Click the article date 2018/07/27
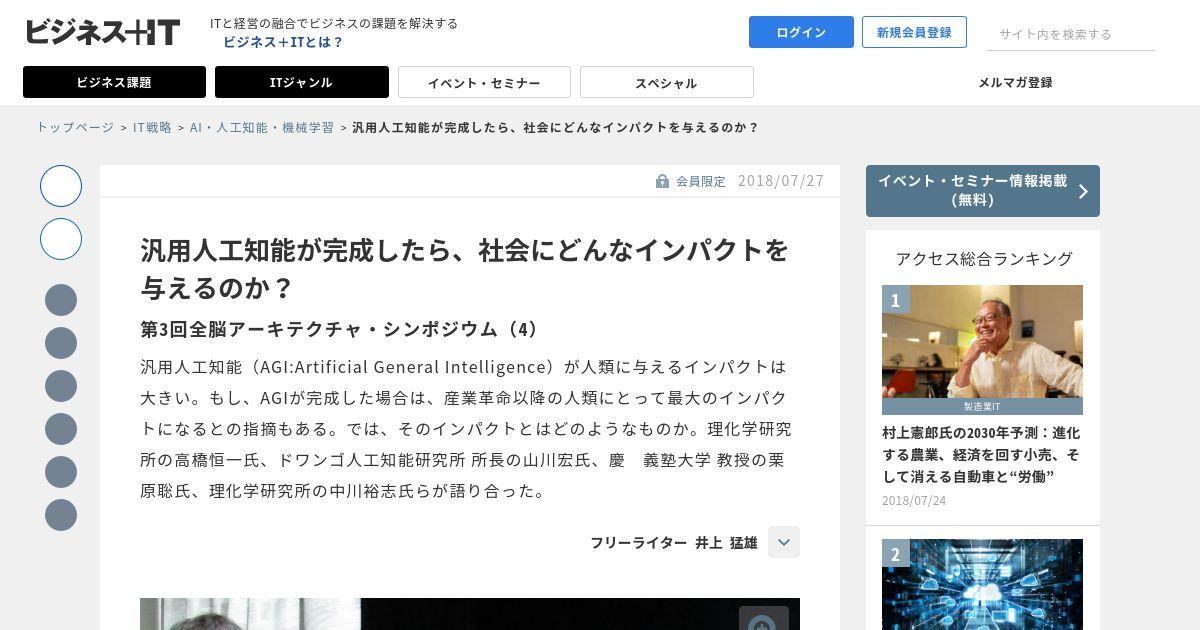The height and width of the screenshot is (630, 1200). point(781,181)
